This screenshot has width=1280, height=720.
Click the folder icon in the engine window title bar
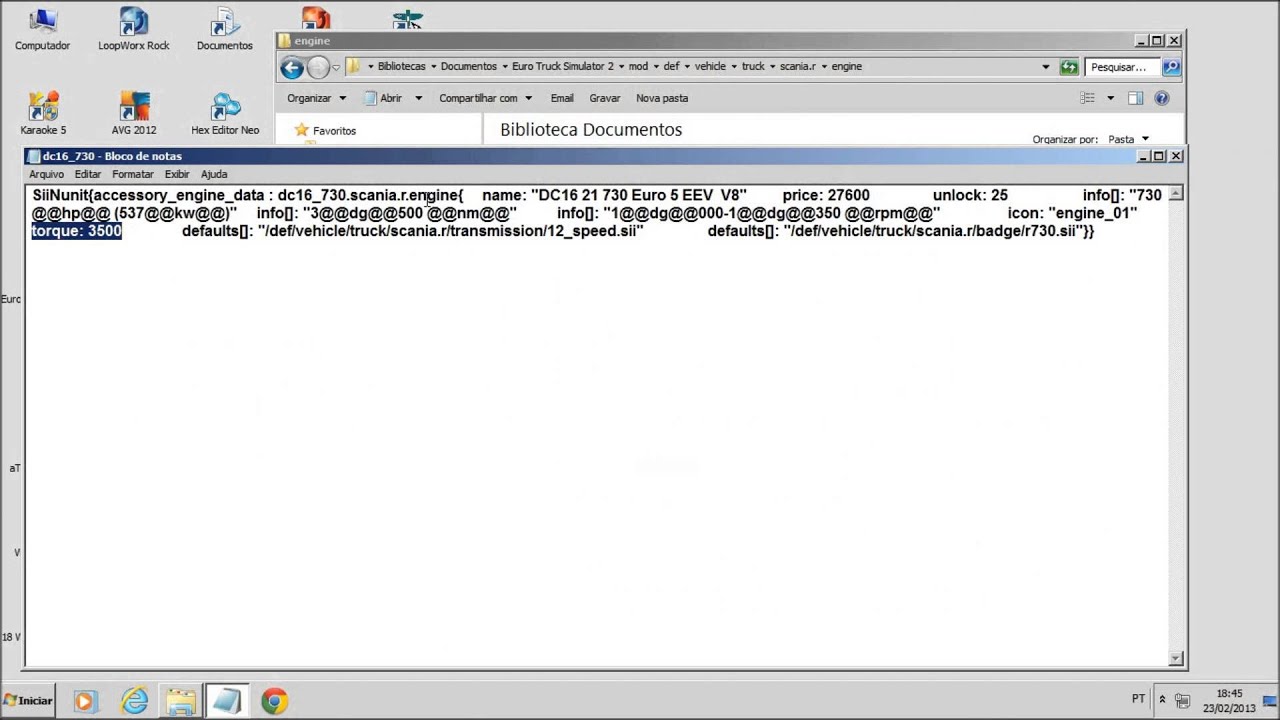click(285, 41)
